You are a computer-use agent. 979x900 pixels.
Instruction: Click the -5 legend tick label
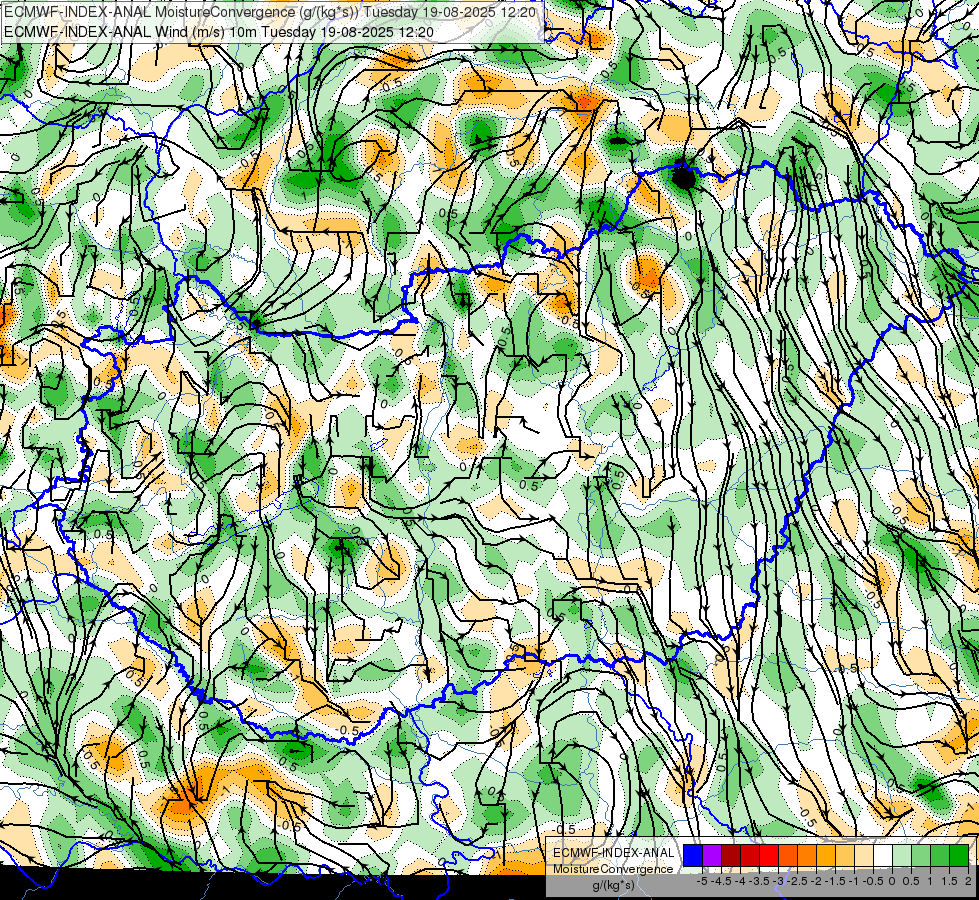pyautogui.click(x=702, y=881)
